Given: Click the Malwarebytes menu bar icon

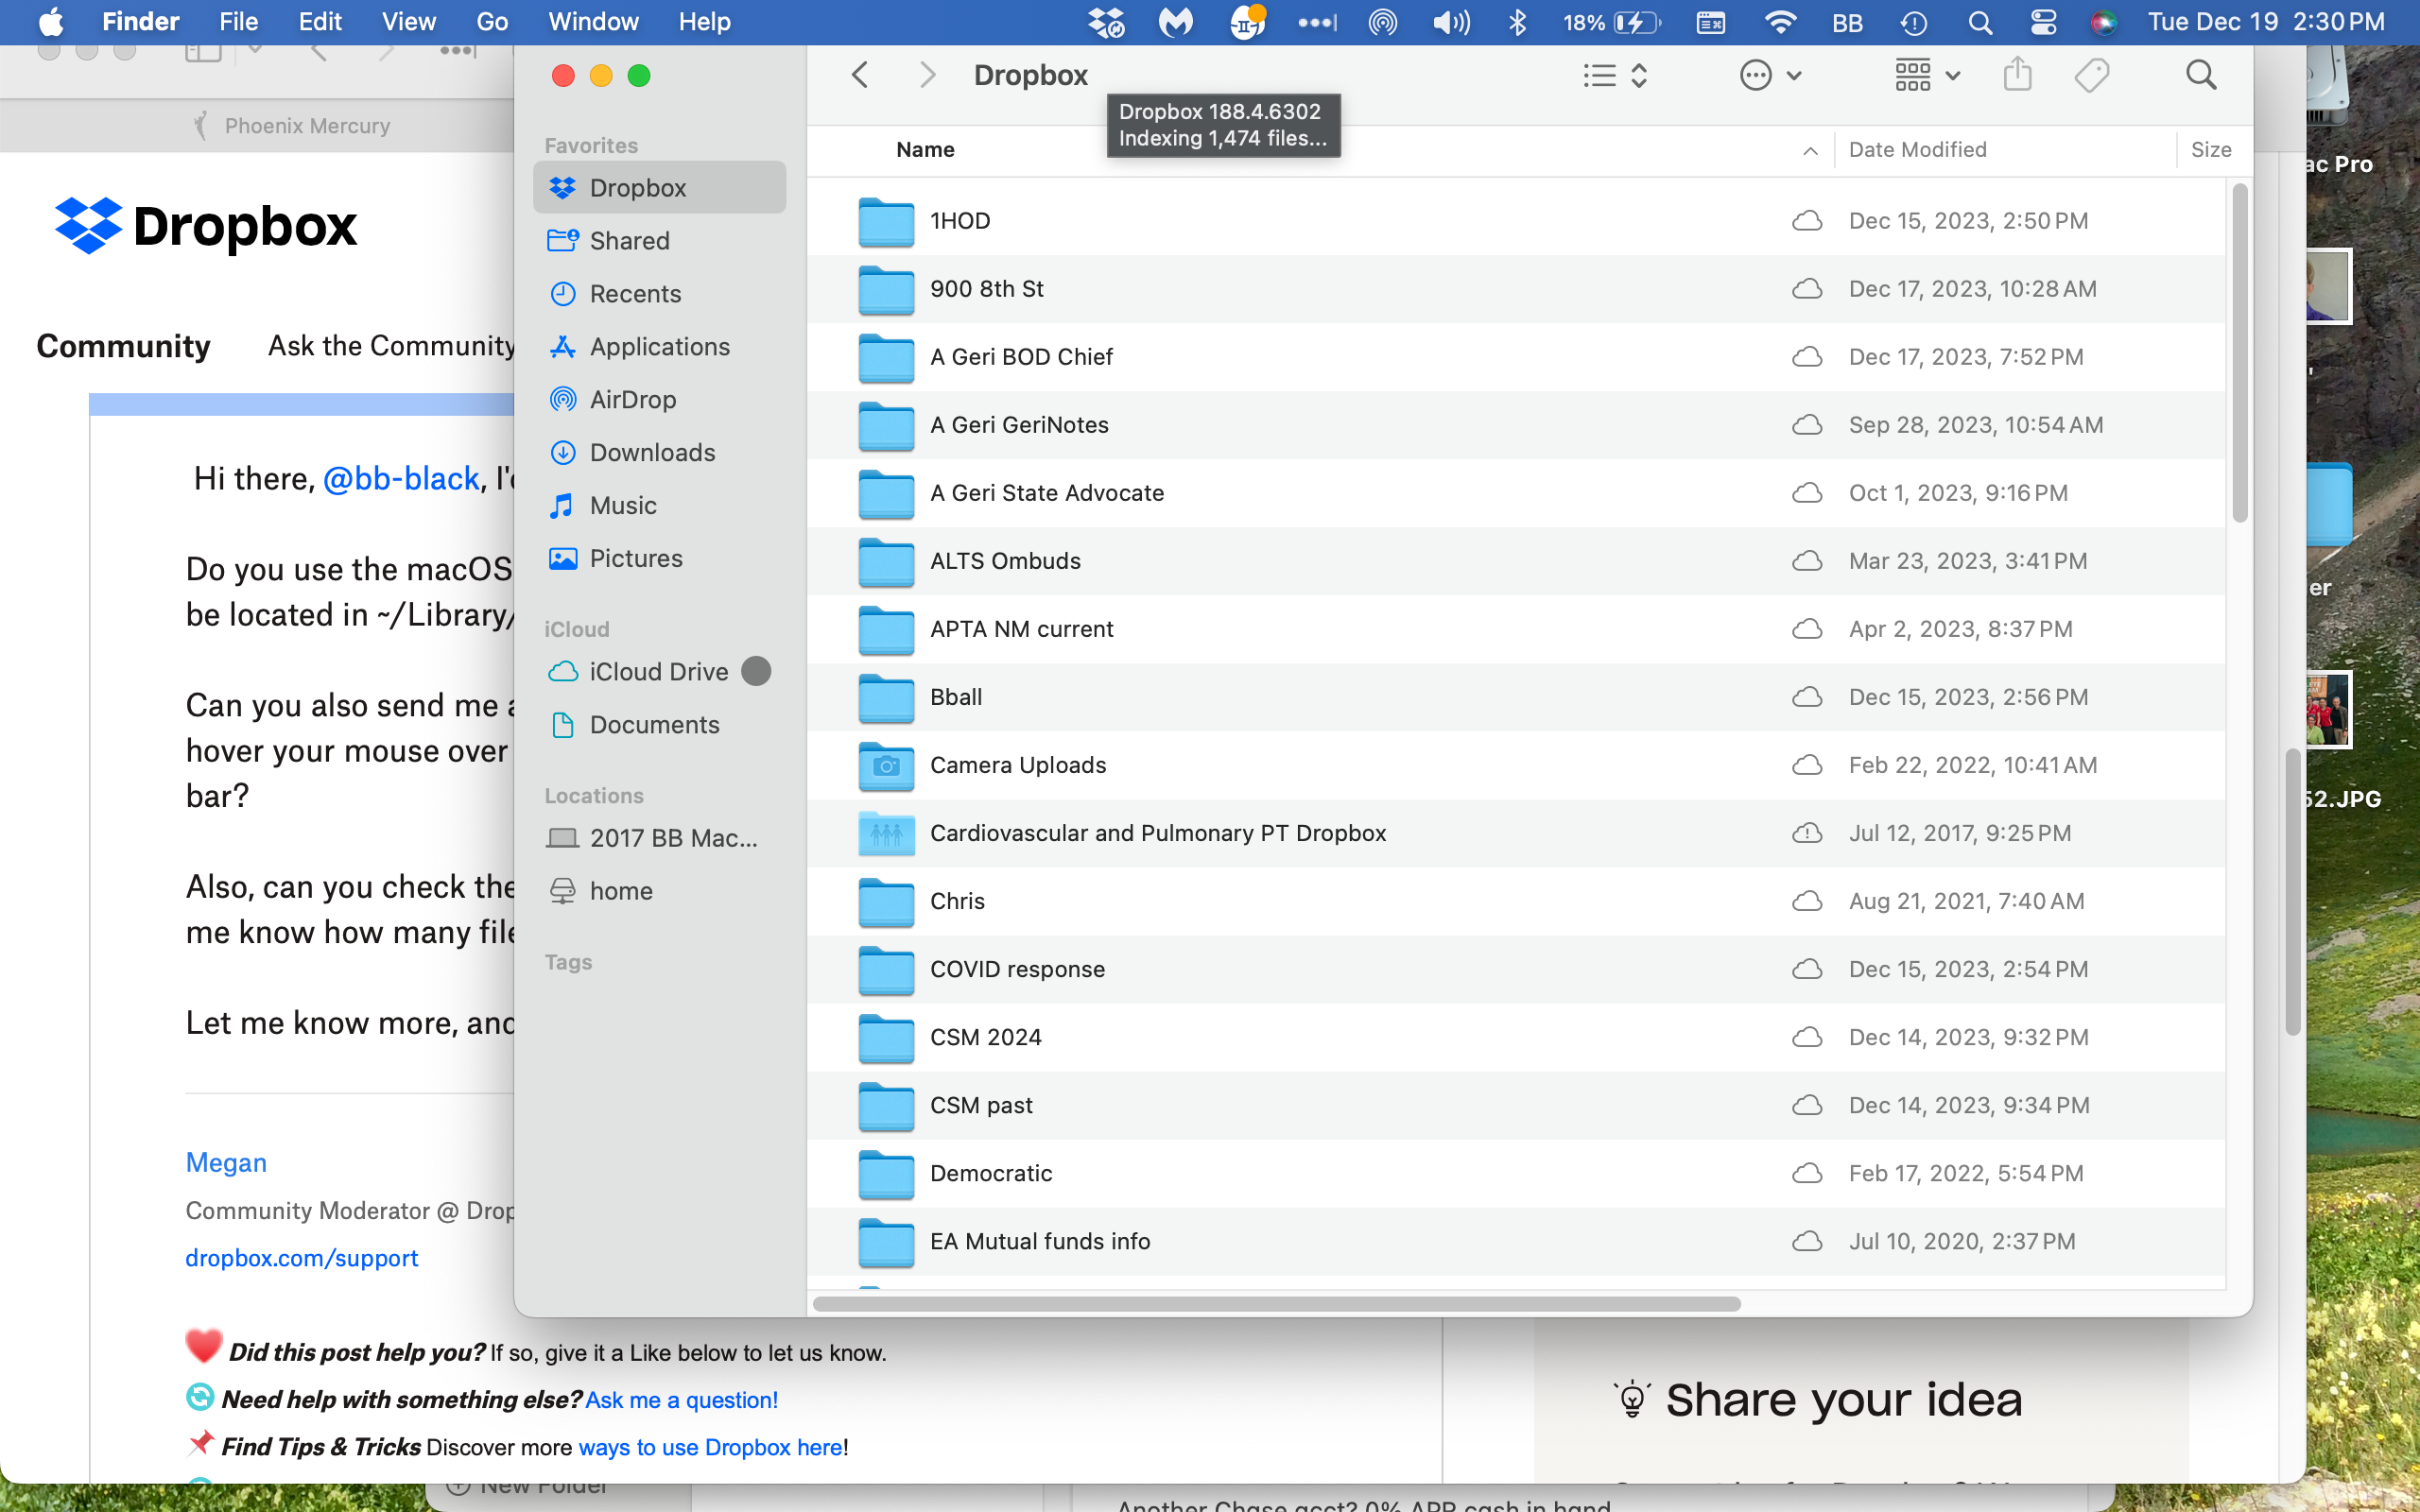Looking at the screenshot, I should point(1176,22).
